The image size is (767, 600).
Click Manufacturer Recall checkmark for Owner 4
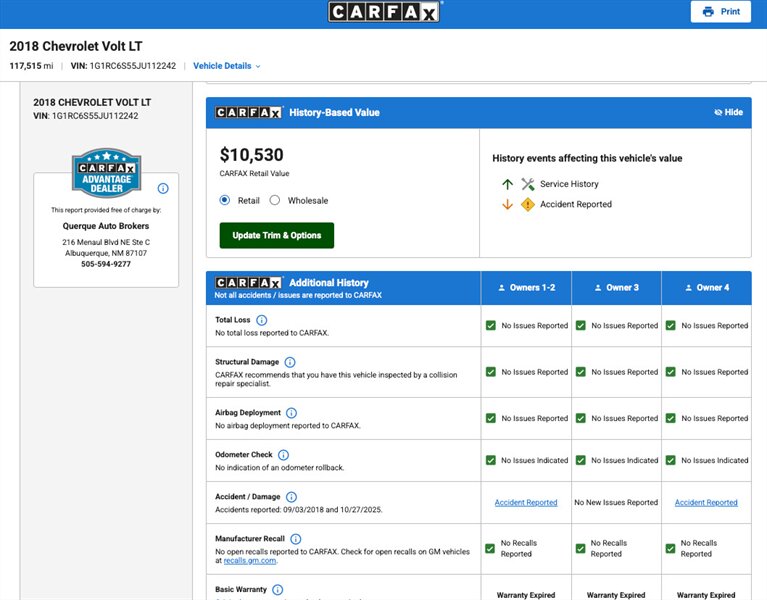tap(671, 549)
